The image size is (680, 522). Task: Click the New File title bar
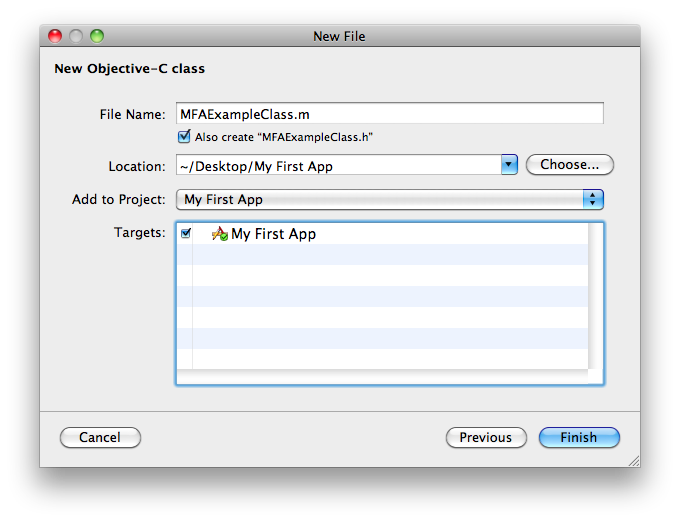(340, 36)
